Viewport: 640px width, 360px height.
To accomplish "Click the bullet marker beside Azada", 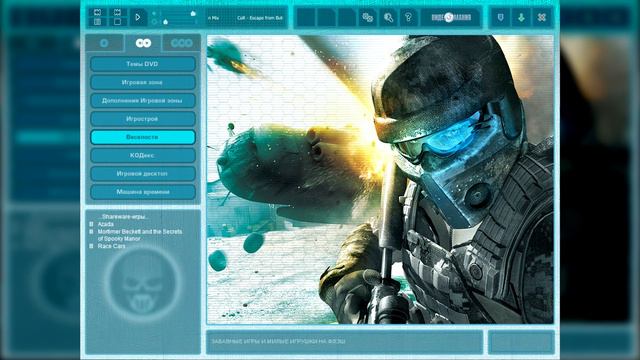I will click(x=91, y=224).
